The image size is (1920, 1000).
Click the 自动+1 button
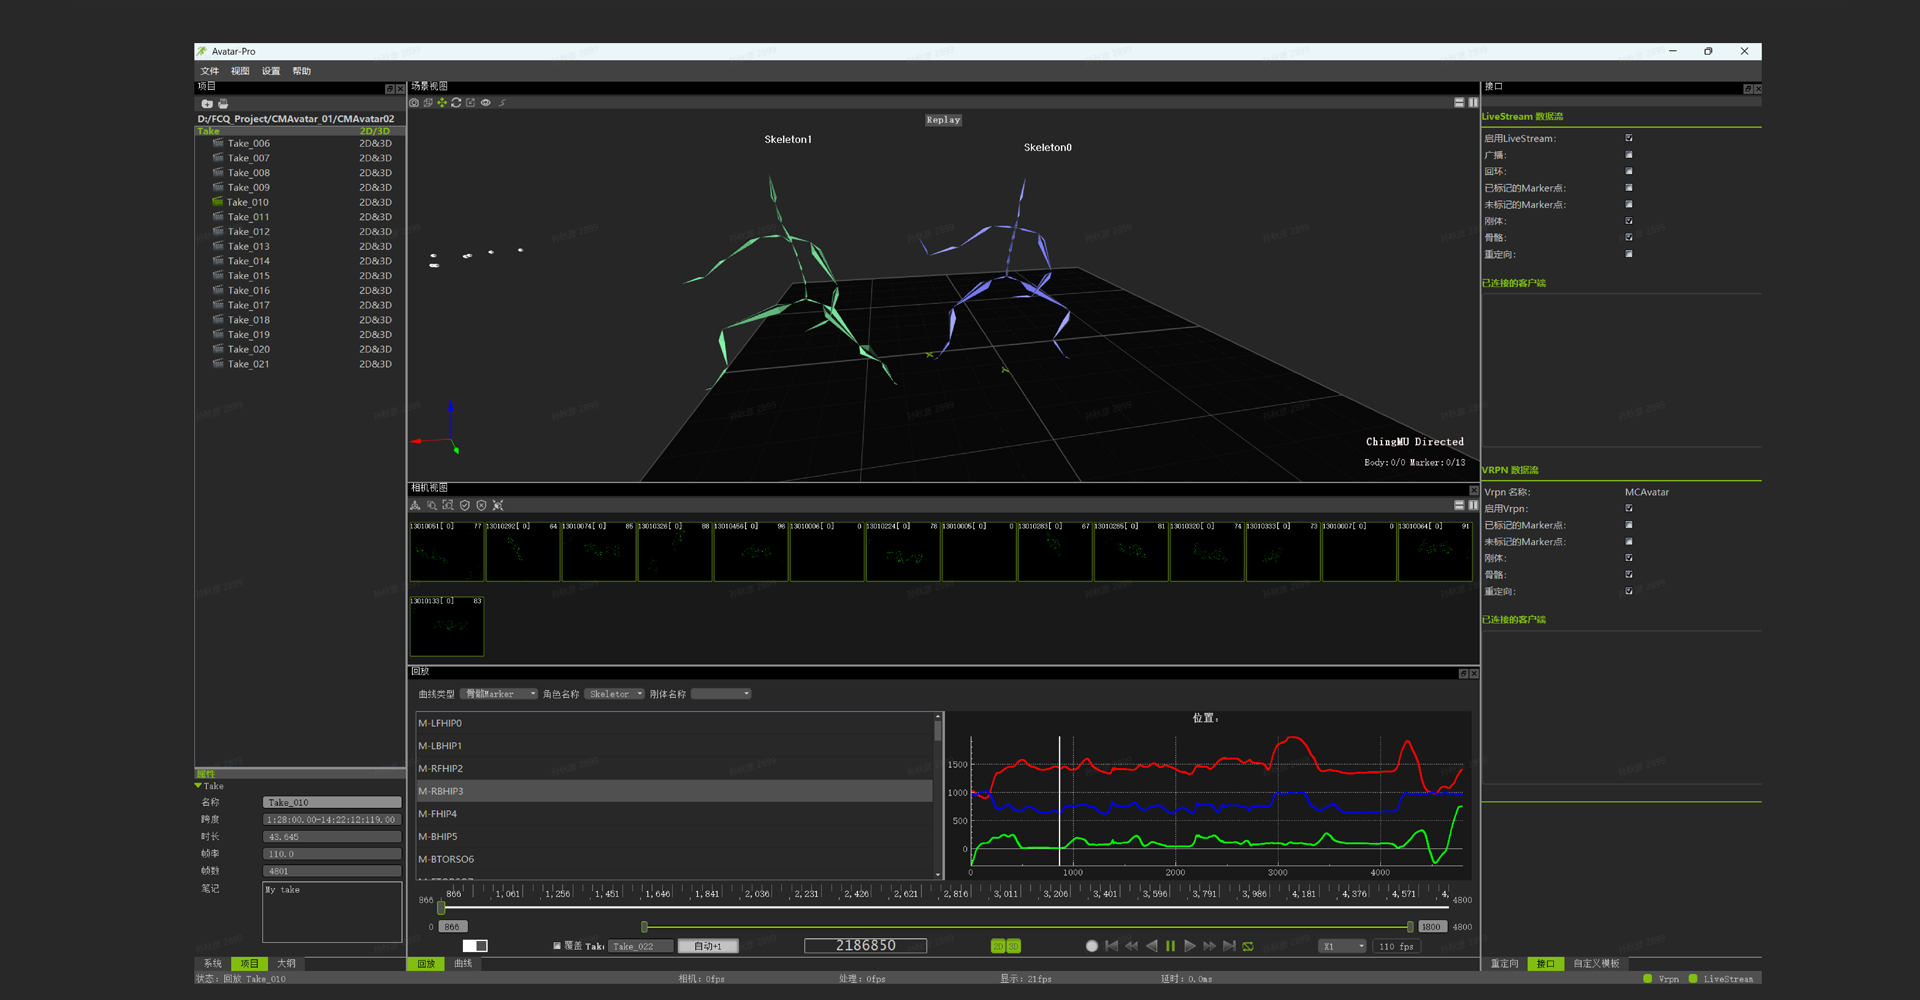click(707, 946)
